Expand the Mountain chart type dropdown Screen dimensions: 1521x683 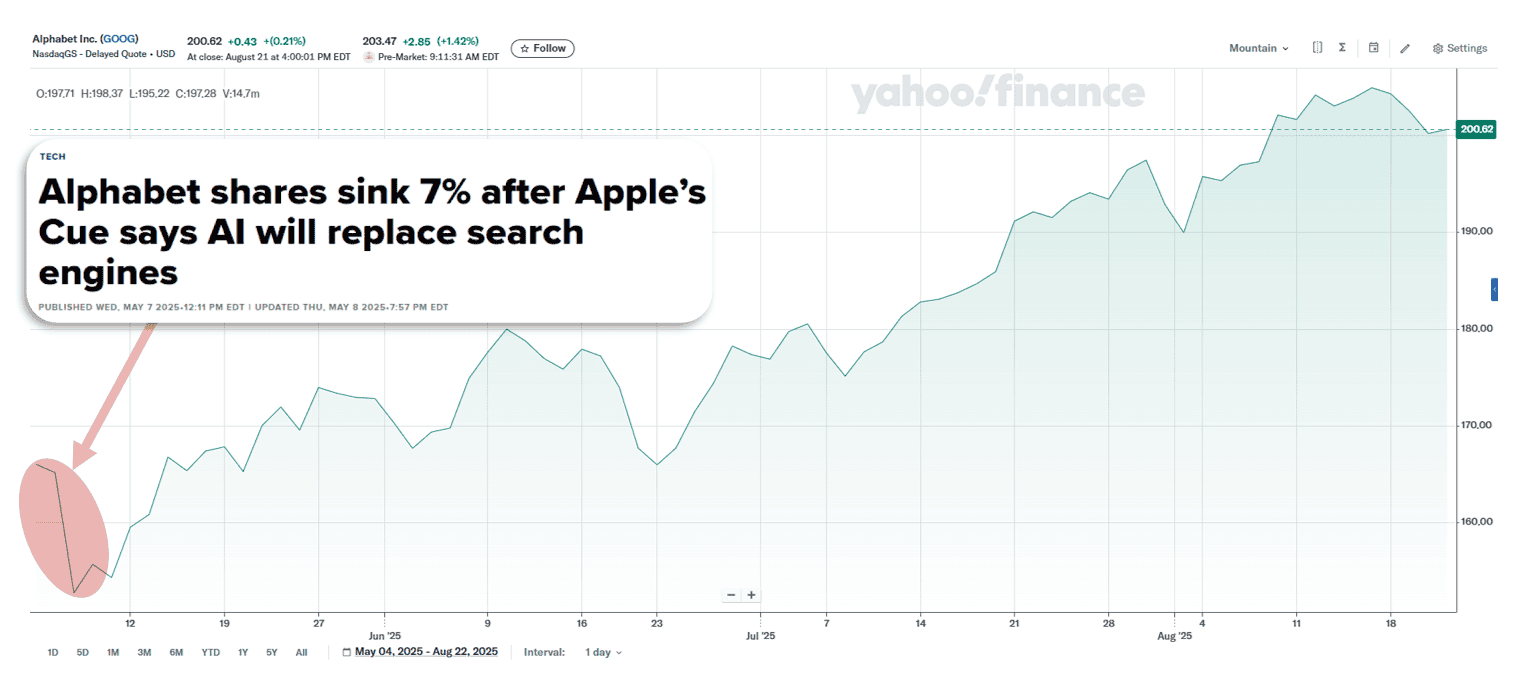pos(1259,48)
